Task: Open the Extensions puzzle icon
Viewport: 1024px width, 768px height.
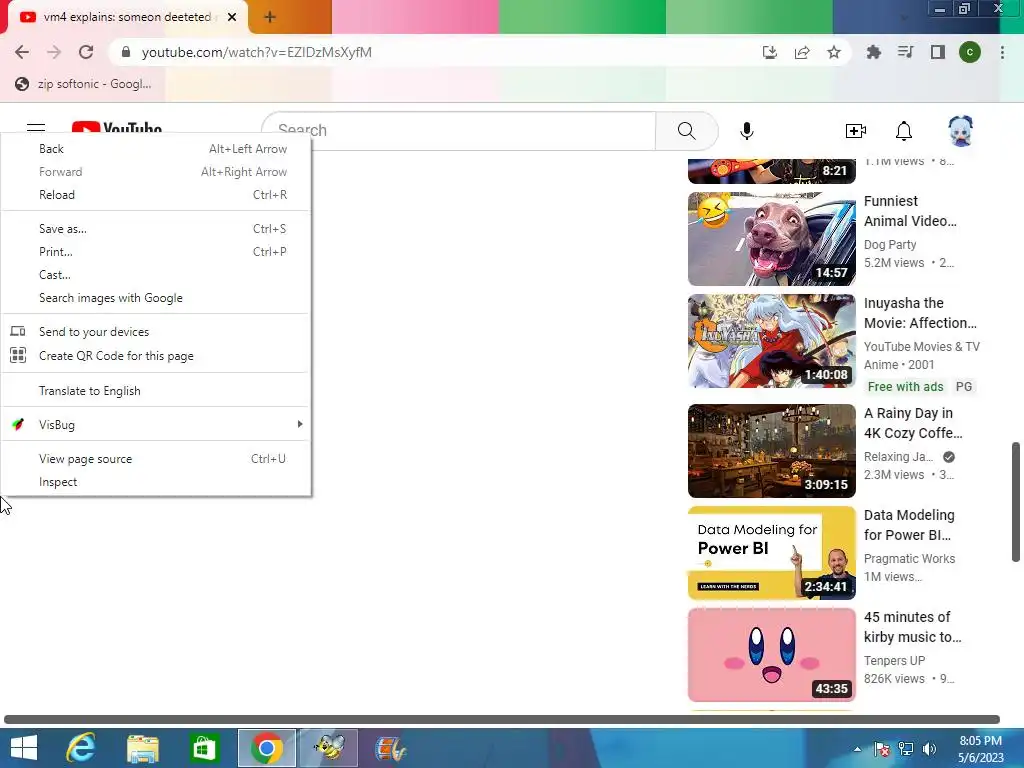Action: (x=873, y=52)
